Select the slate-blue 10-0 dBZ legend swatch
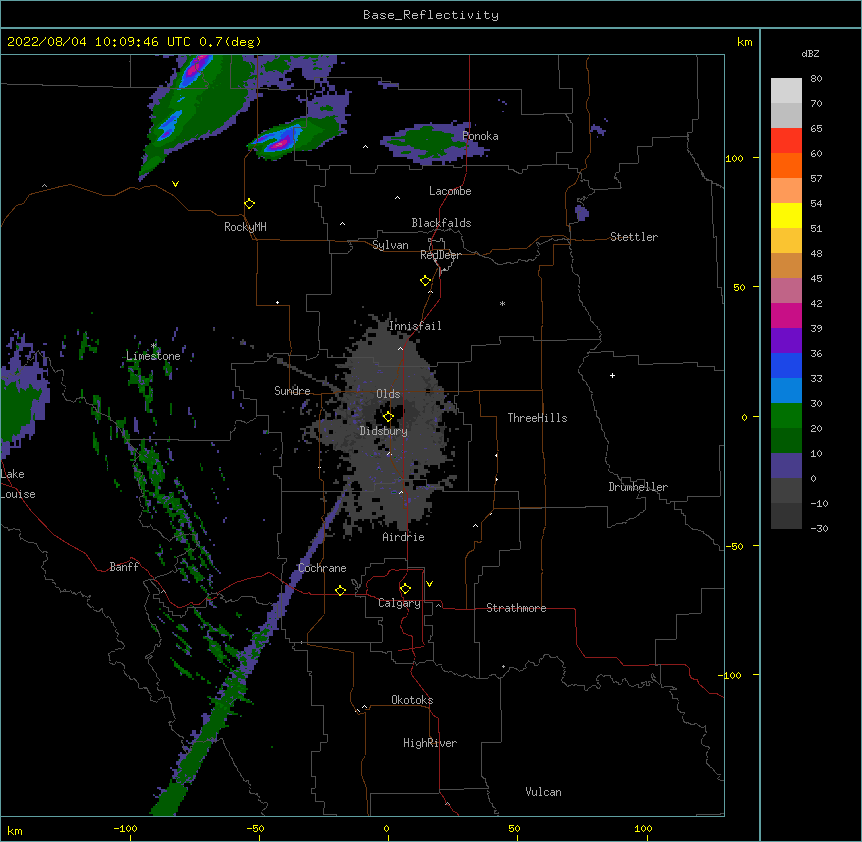 point(786,466)
